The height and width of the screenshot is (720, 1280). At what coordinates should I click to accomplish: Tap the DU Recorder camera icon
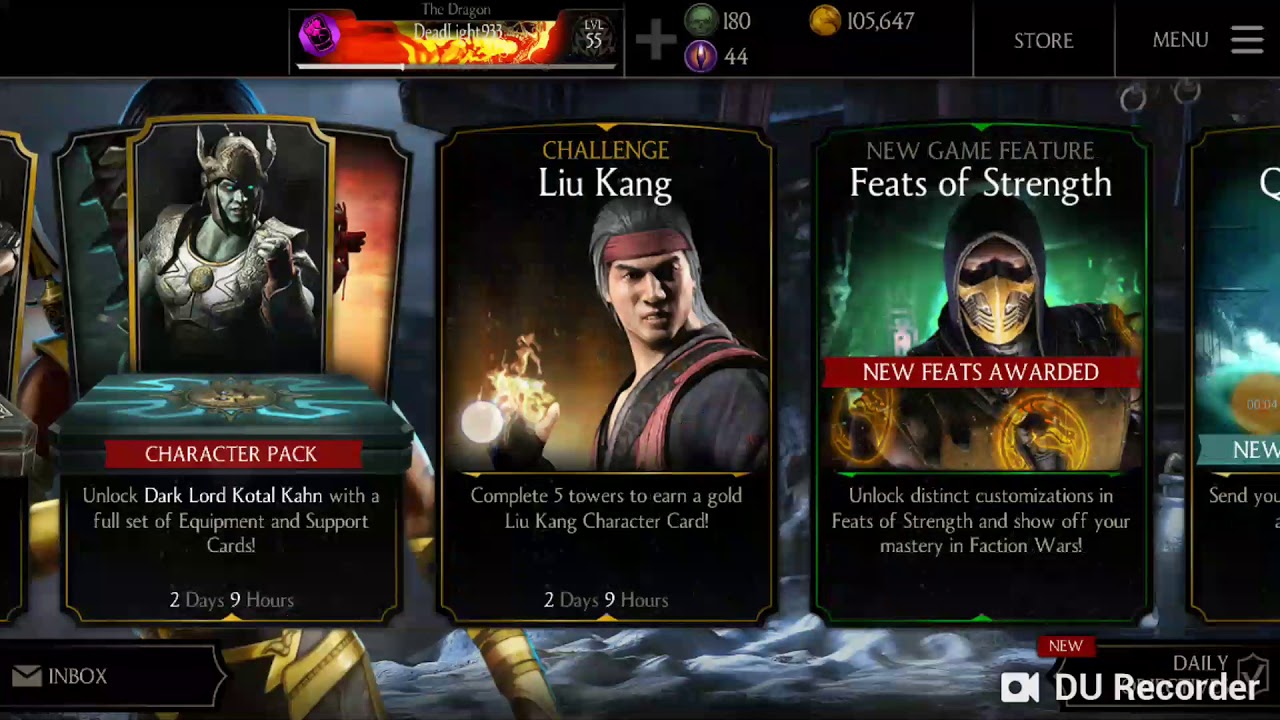coord(1020,687)
